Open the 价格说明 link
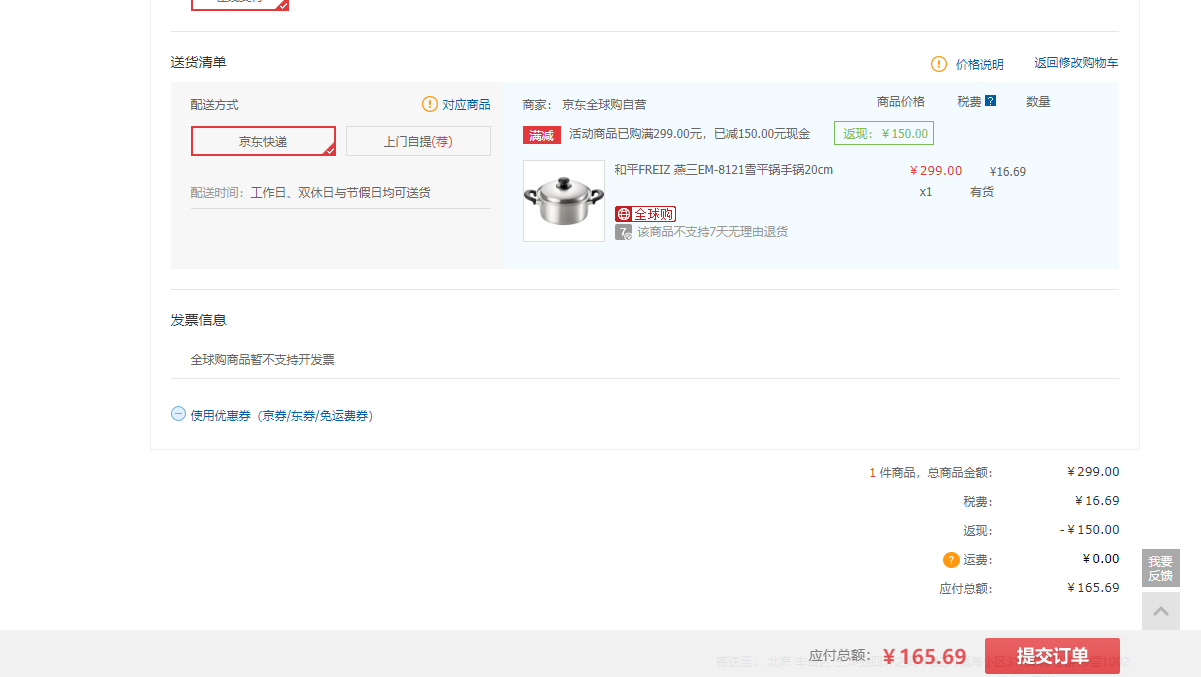 tap(980, 64)
